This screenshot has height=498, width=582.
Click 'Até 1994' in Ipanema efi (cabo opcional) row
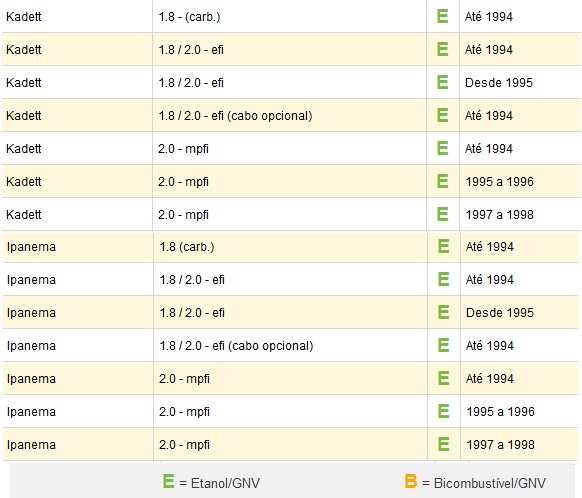pos(490,346)
